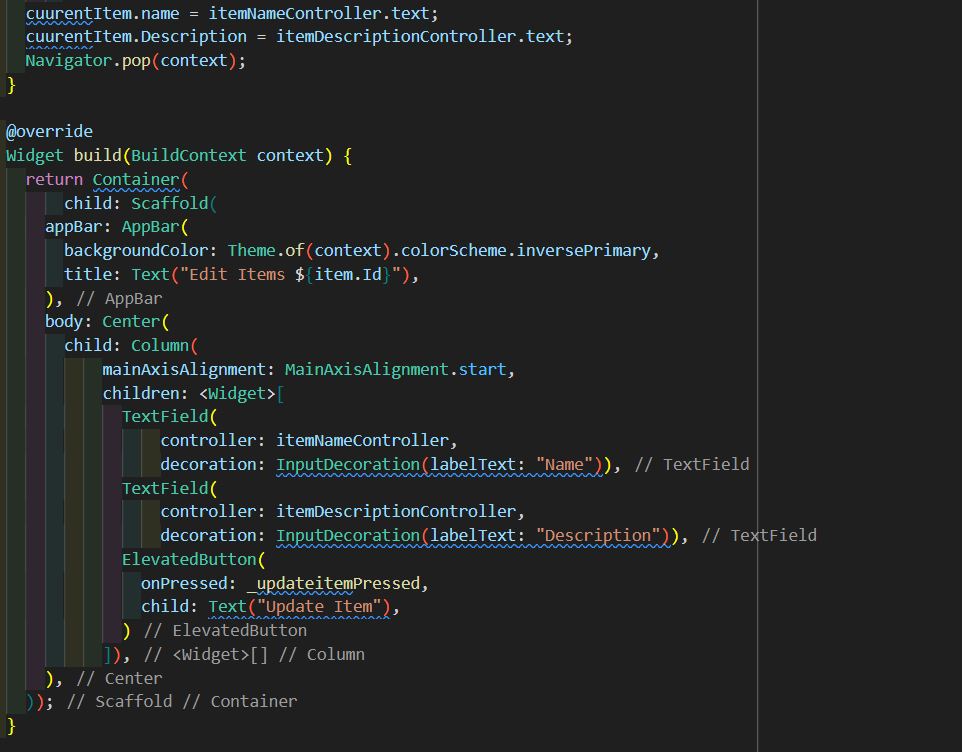Image resolution: width=962 pixels, height=752 pixels.
Task: Click the "Description" string literal
Action: coord(598,535)
